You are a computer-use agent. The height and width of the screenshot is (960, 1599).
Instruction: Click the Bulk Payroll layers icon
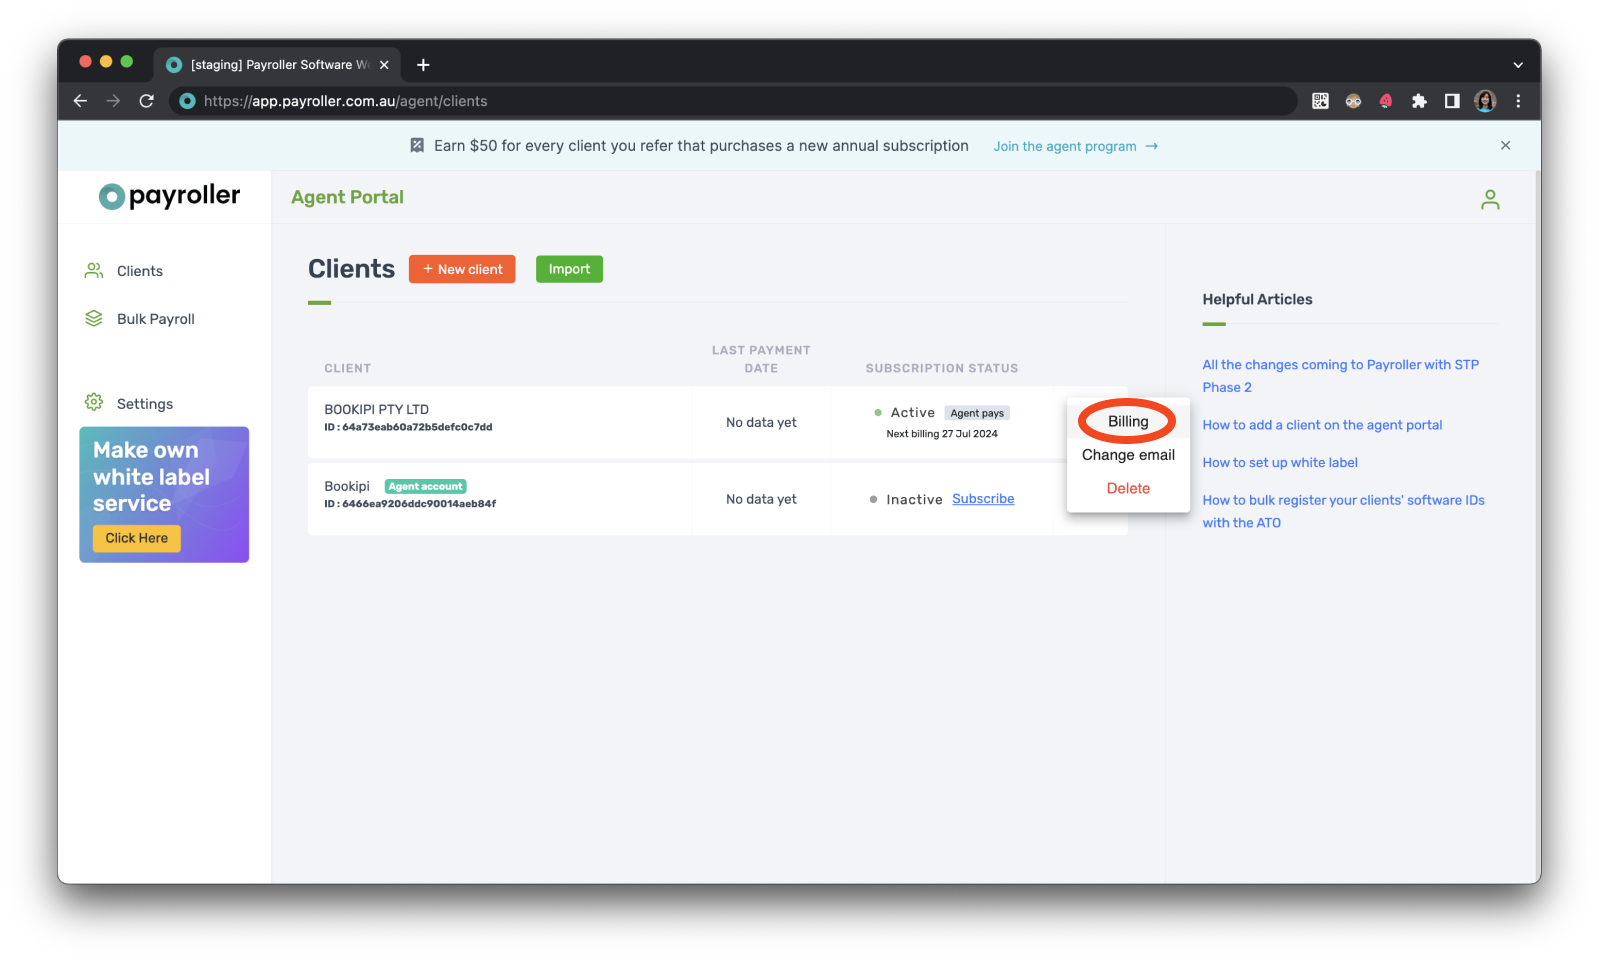click(x=94, y=318)
